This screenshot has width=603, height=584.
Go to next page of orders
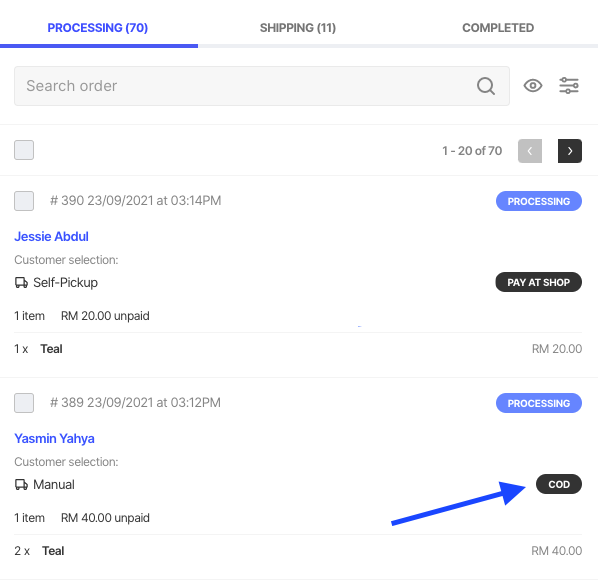(x=570, y=151)
